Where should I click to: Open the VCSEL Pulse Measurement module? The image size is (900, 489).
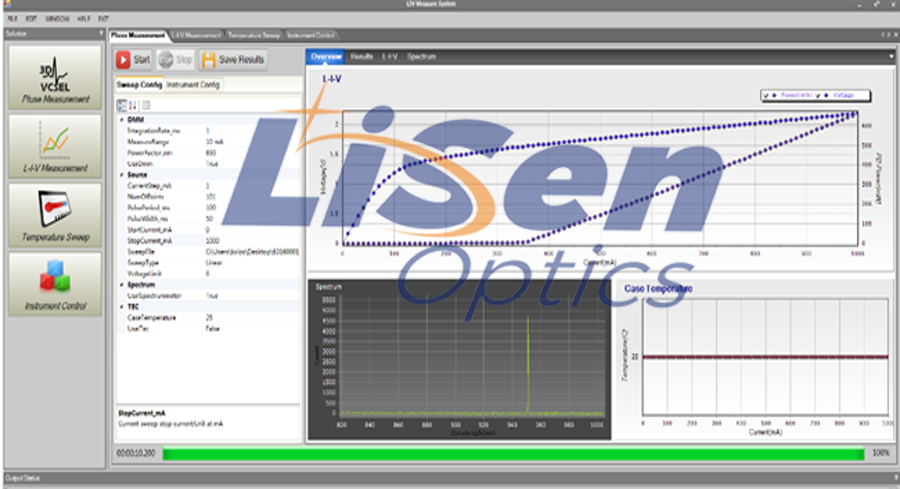[55, 77]
